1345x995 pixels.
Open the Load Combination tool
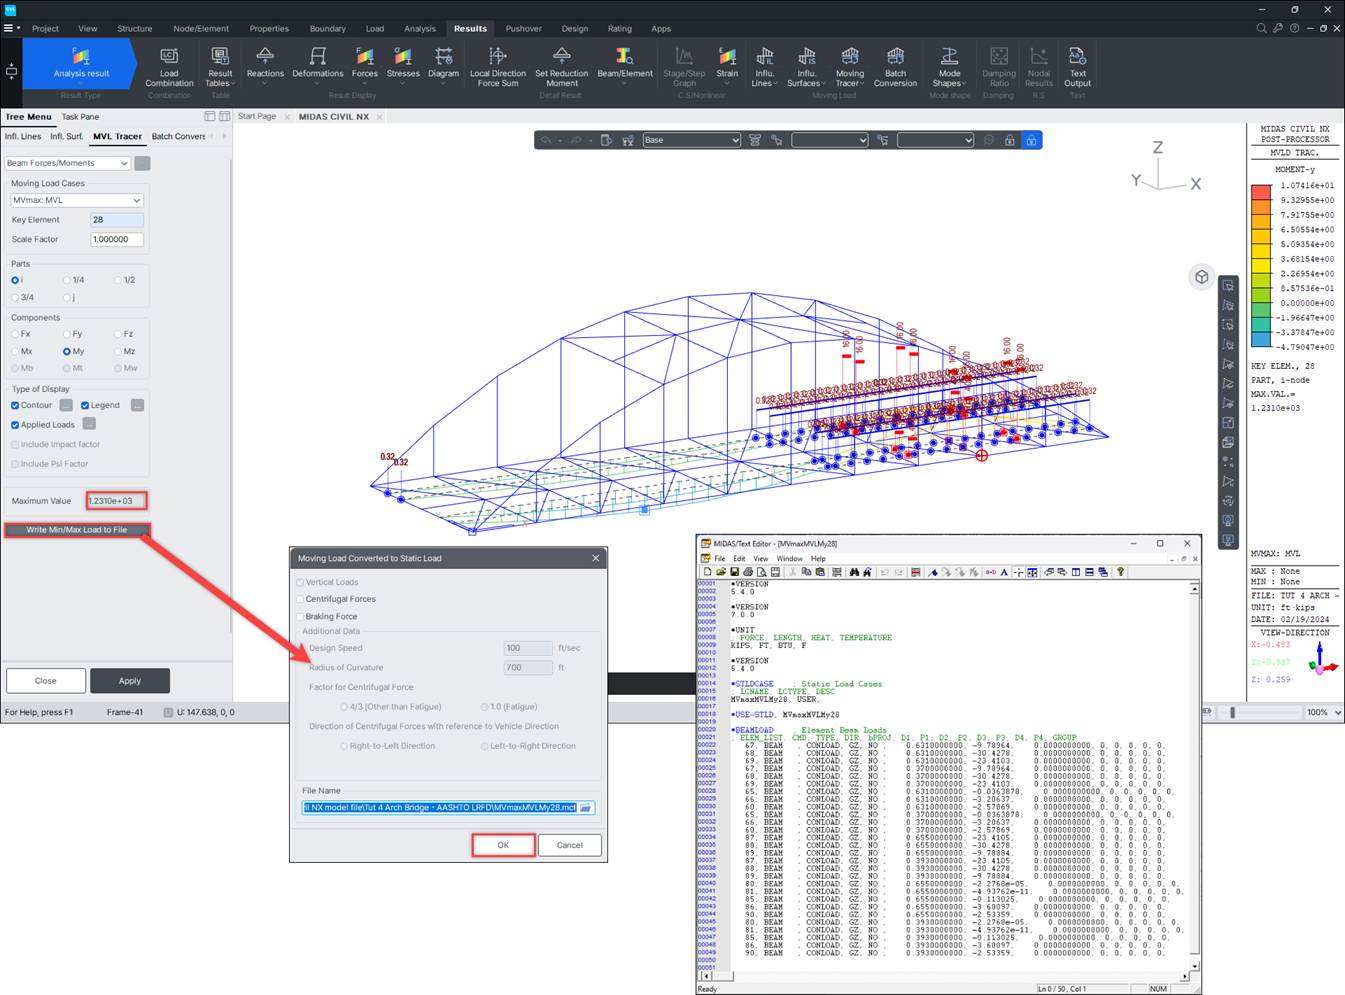(169, 67)
